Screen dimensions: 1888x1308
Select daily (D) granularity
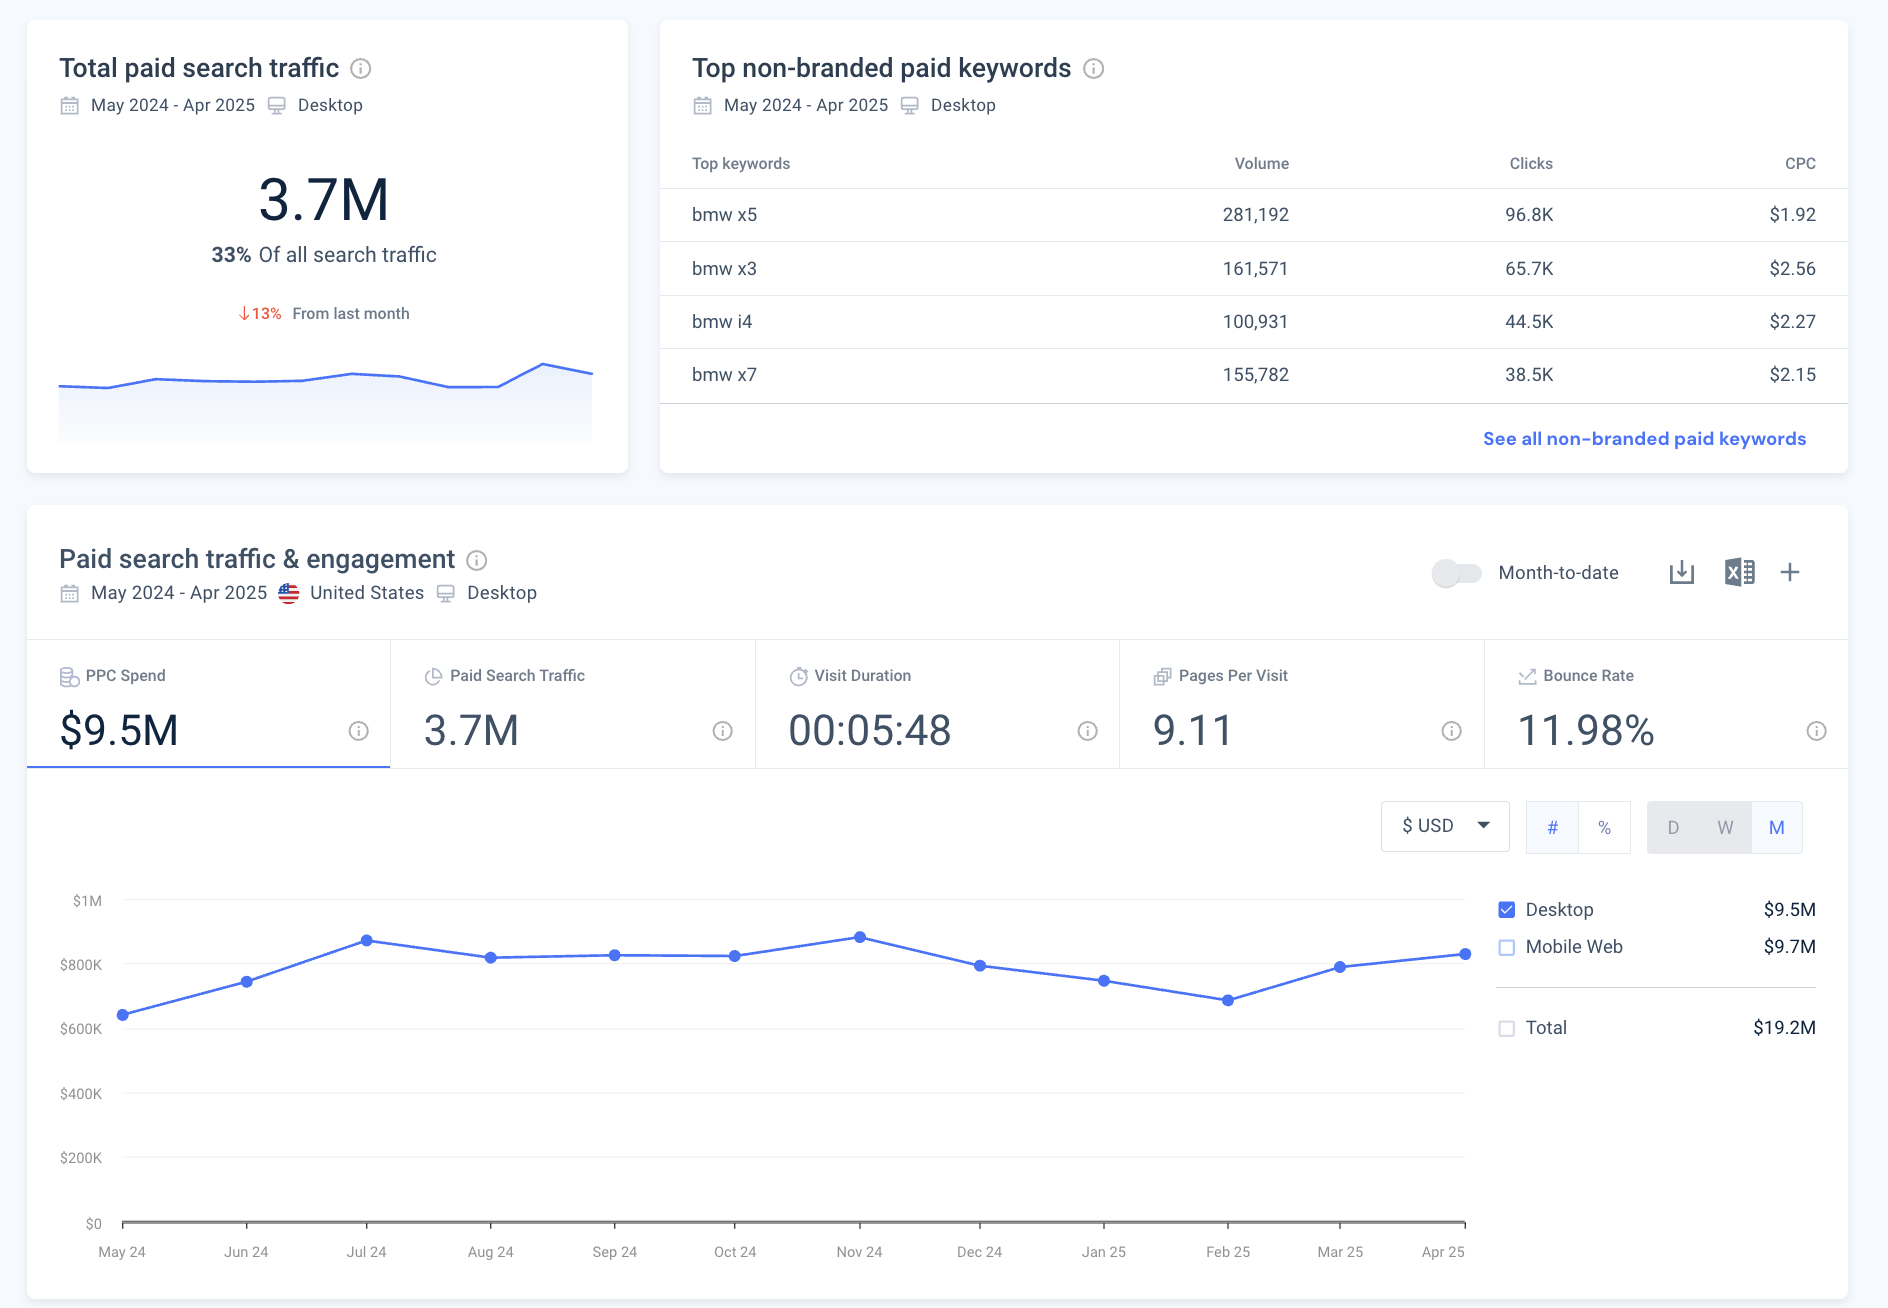click(1673, 827)
